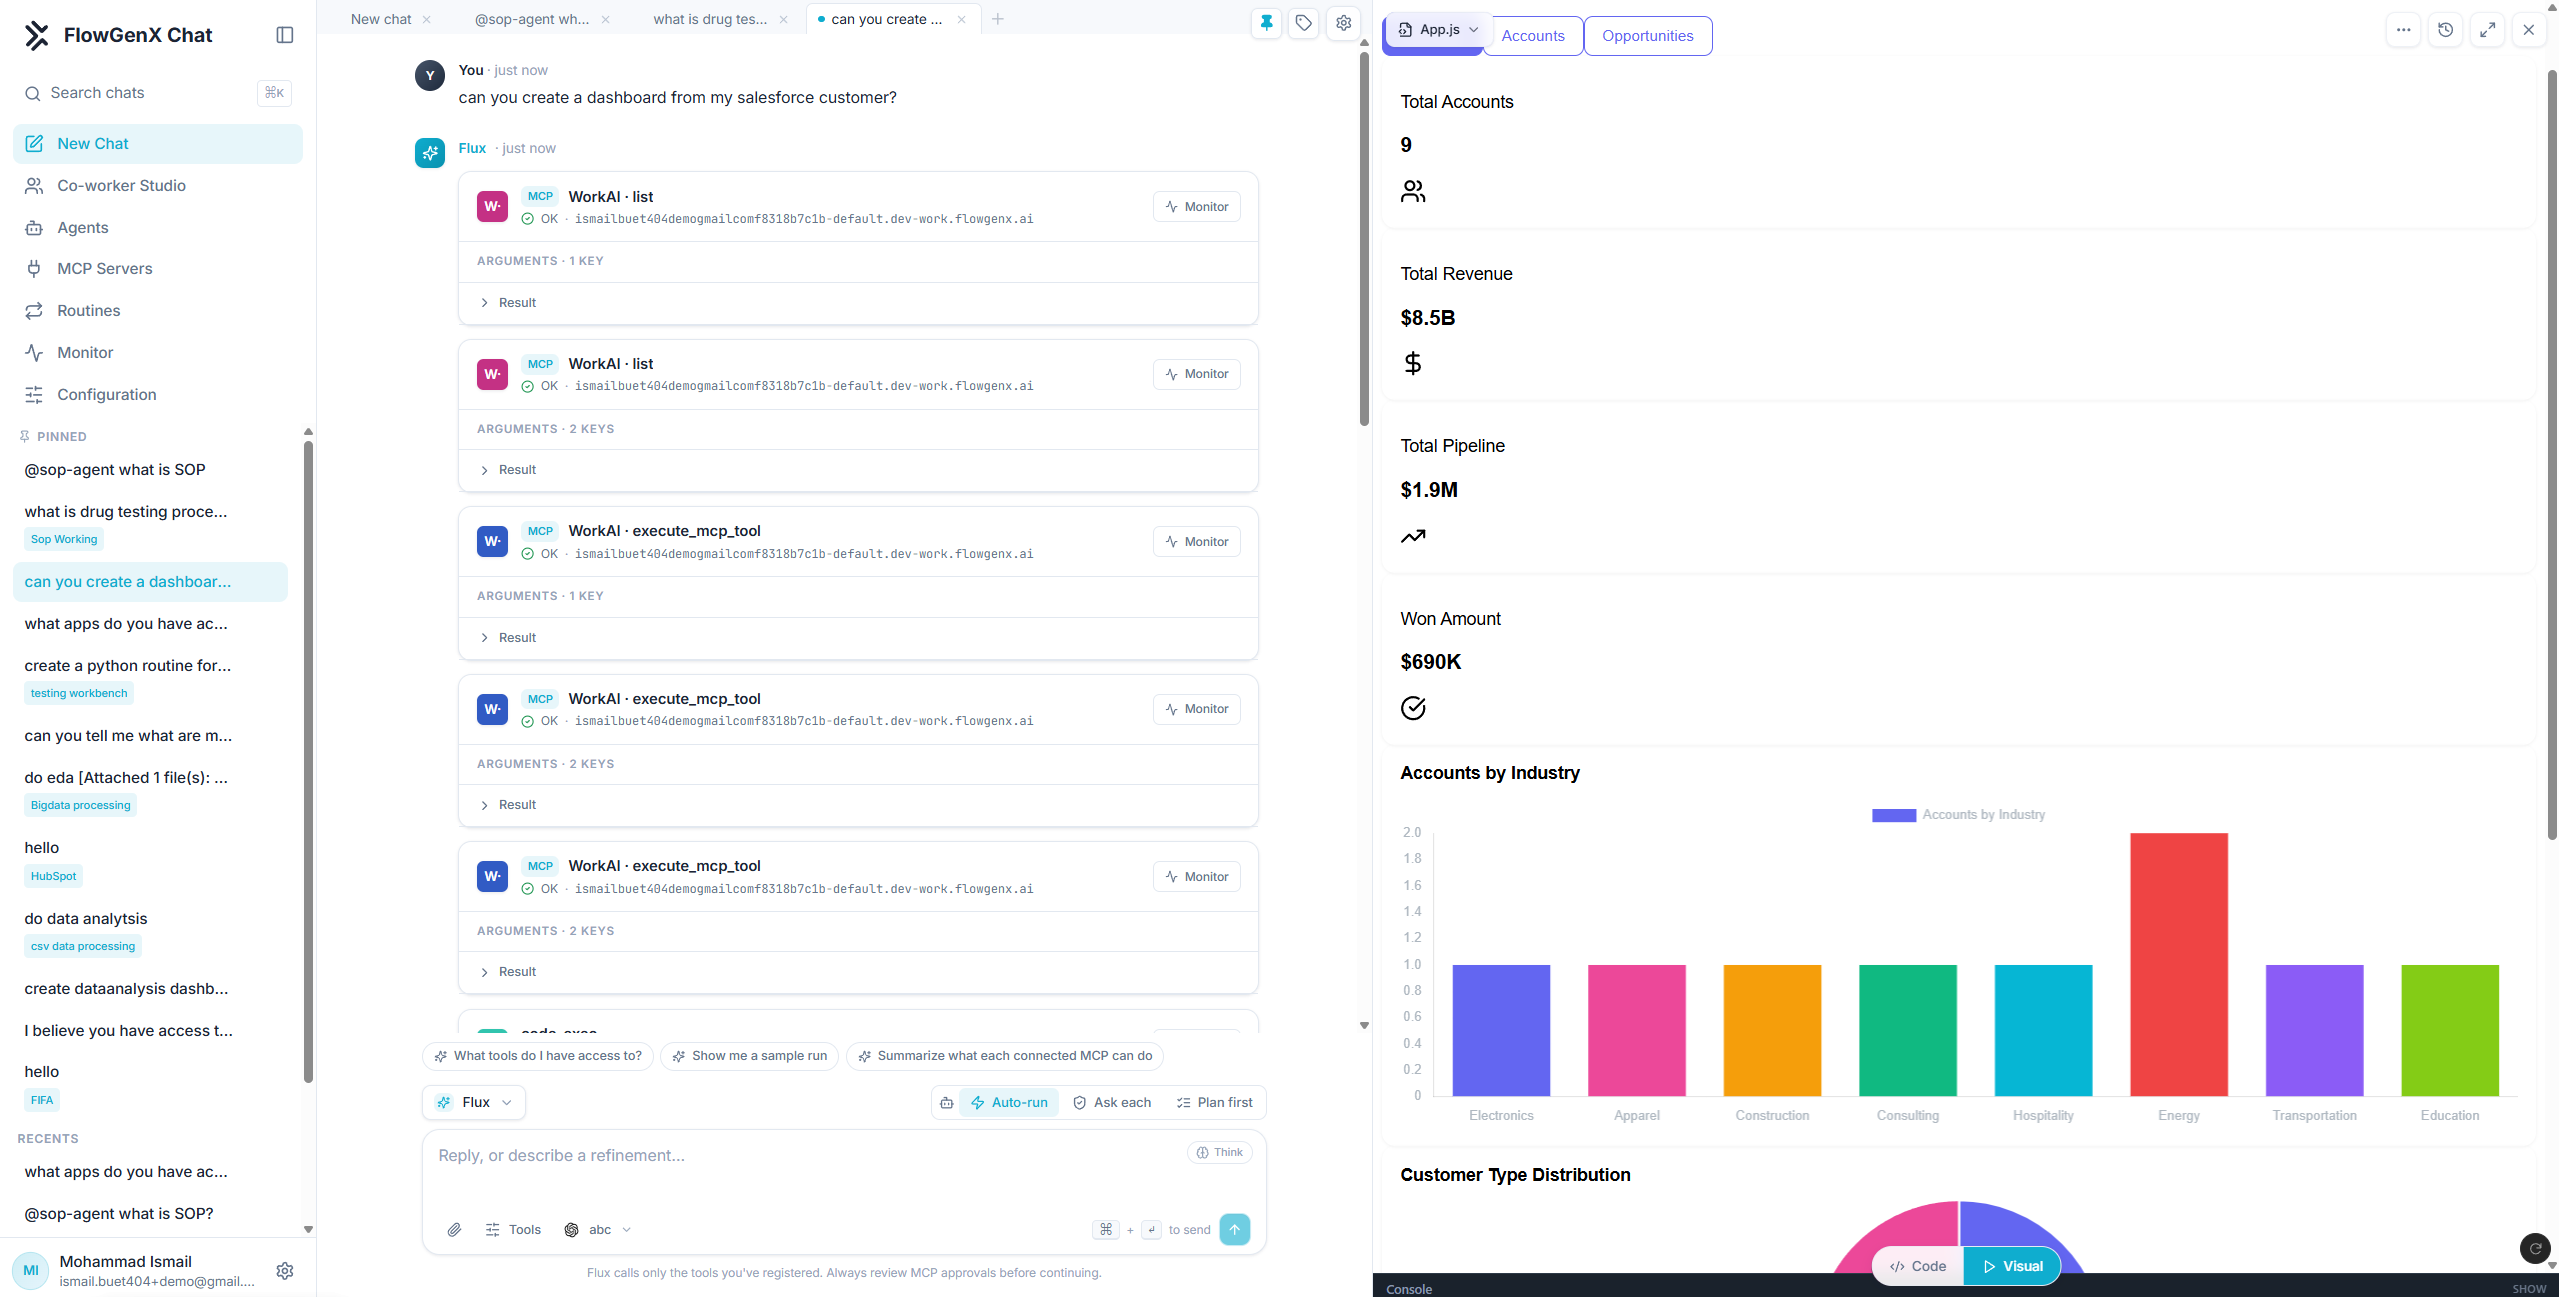
Task: Toggle Accounts by Industry chart legend
Action: [x=1958, y=815]
